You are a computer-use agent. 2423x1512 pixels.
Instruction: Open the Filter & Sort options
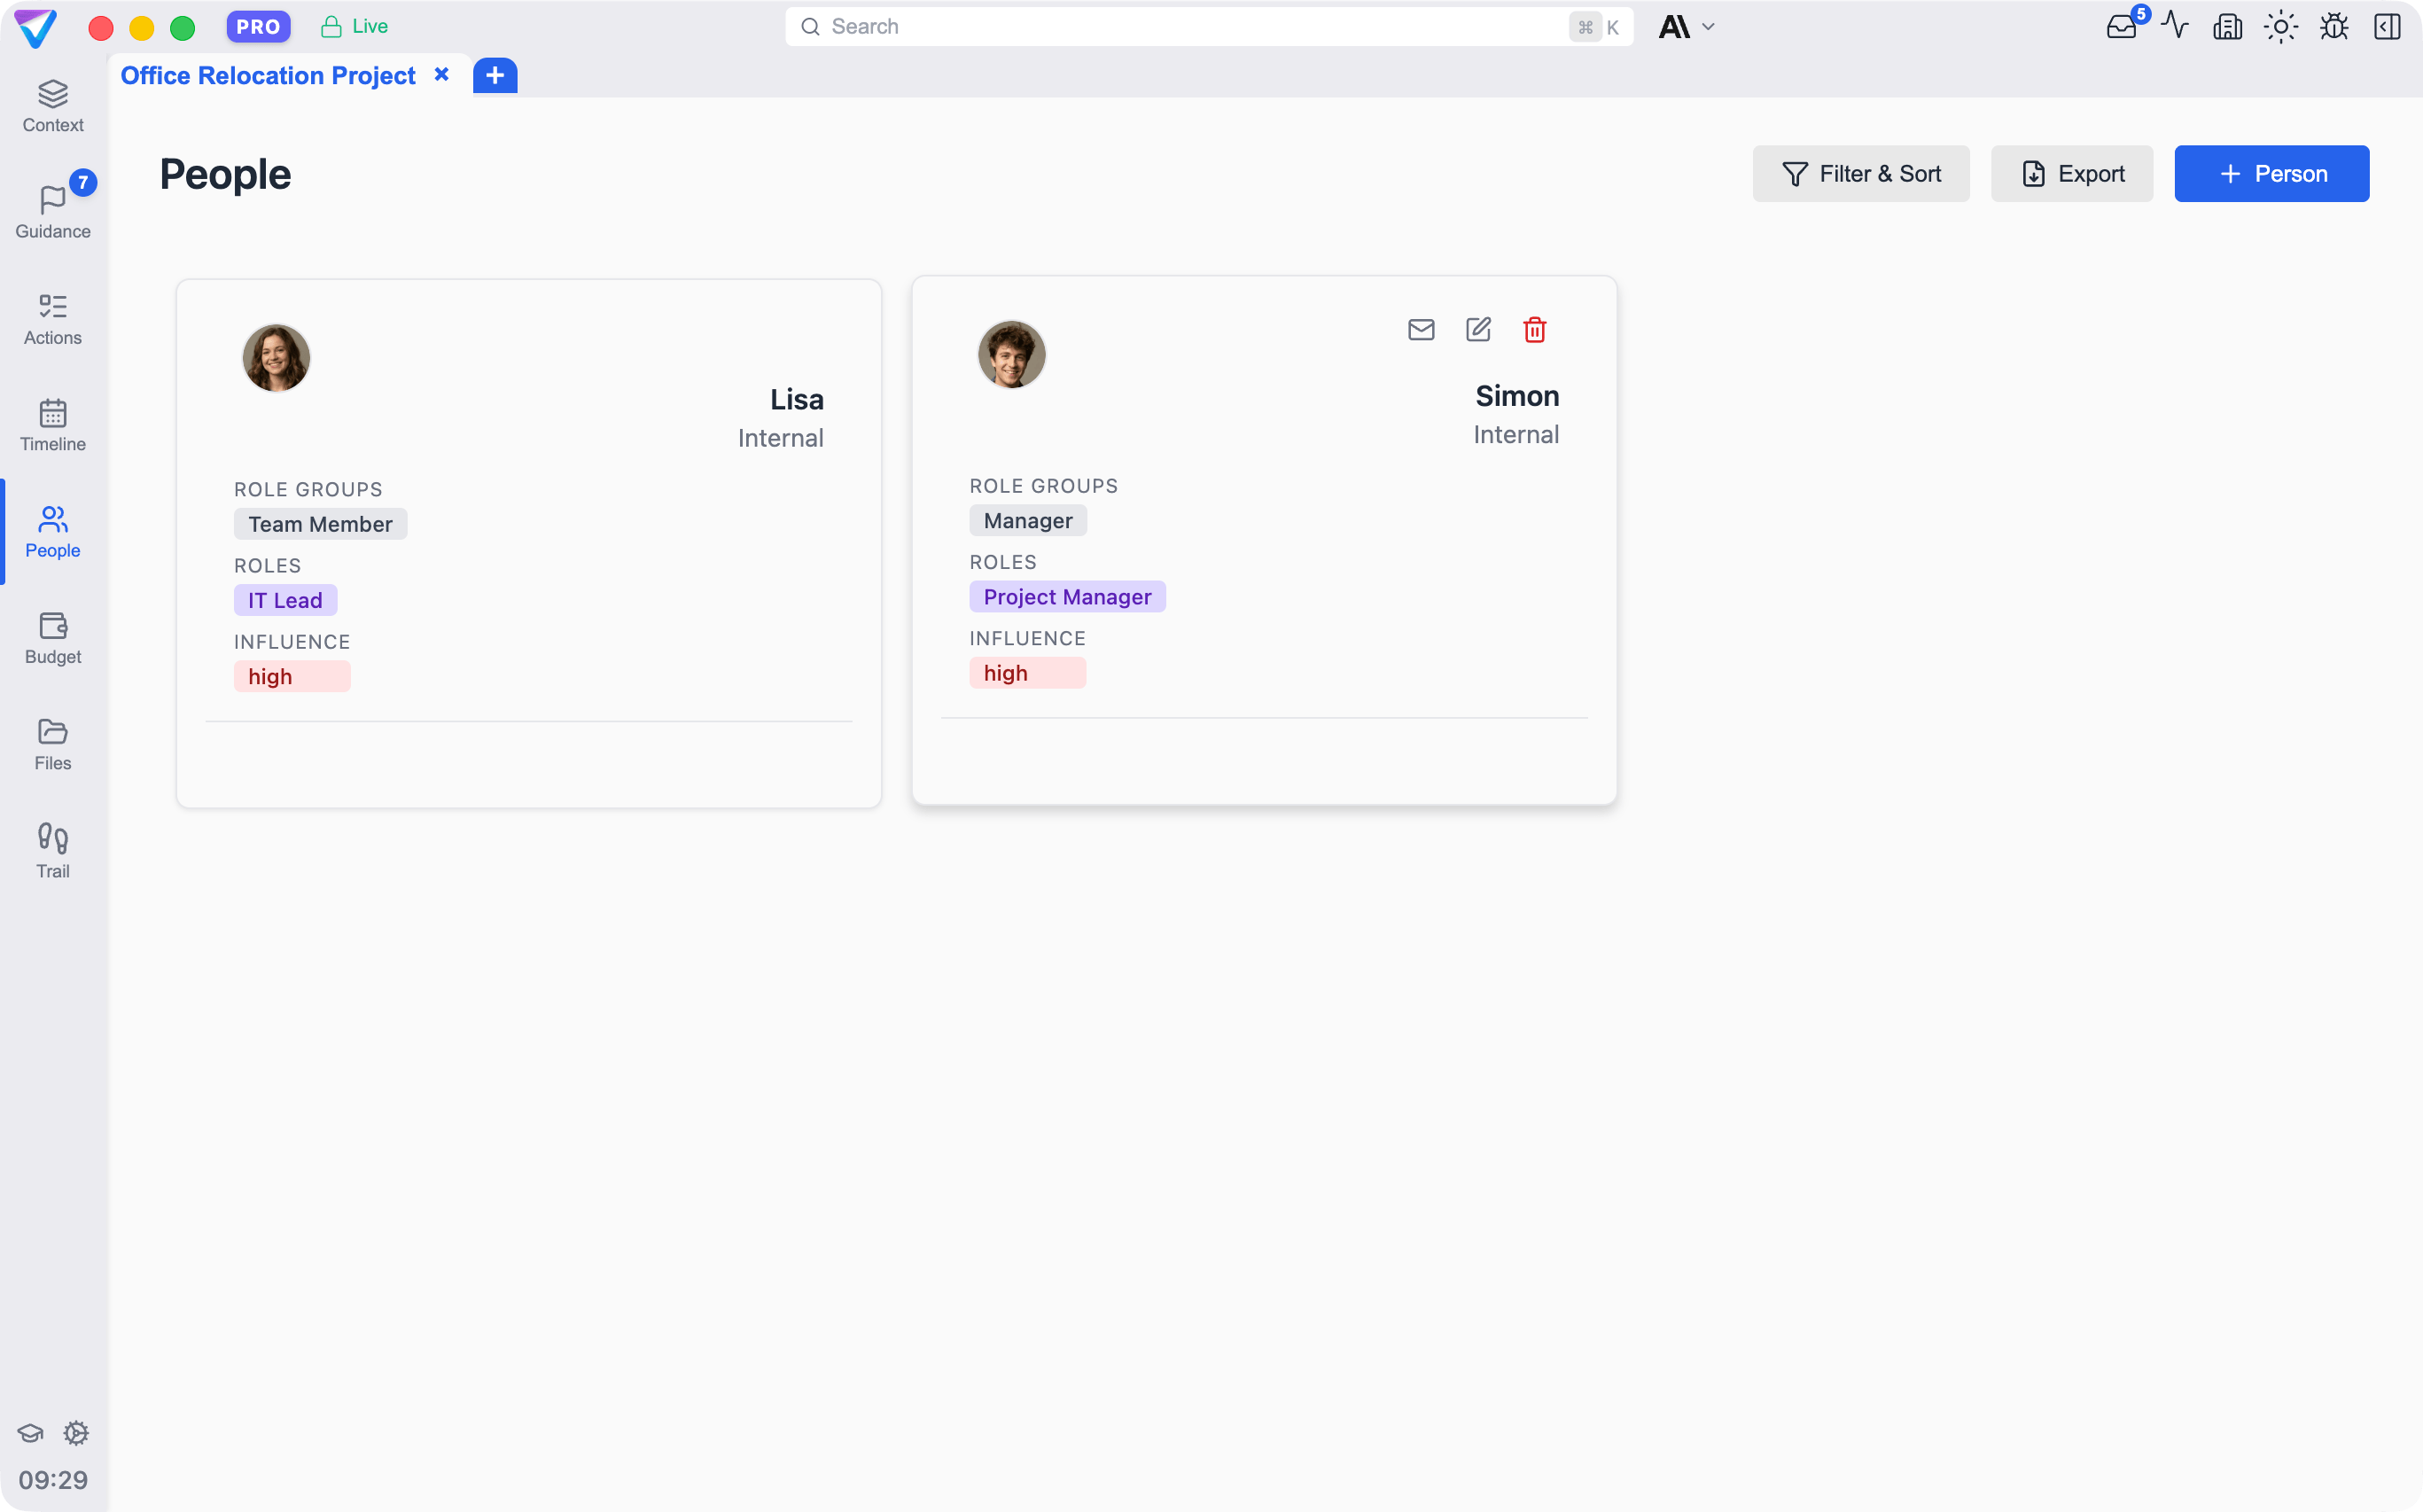[1860, 174]
